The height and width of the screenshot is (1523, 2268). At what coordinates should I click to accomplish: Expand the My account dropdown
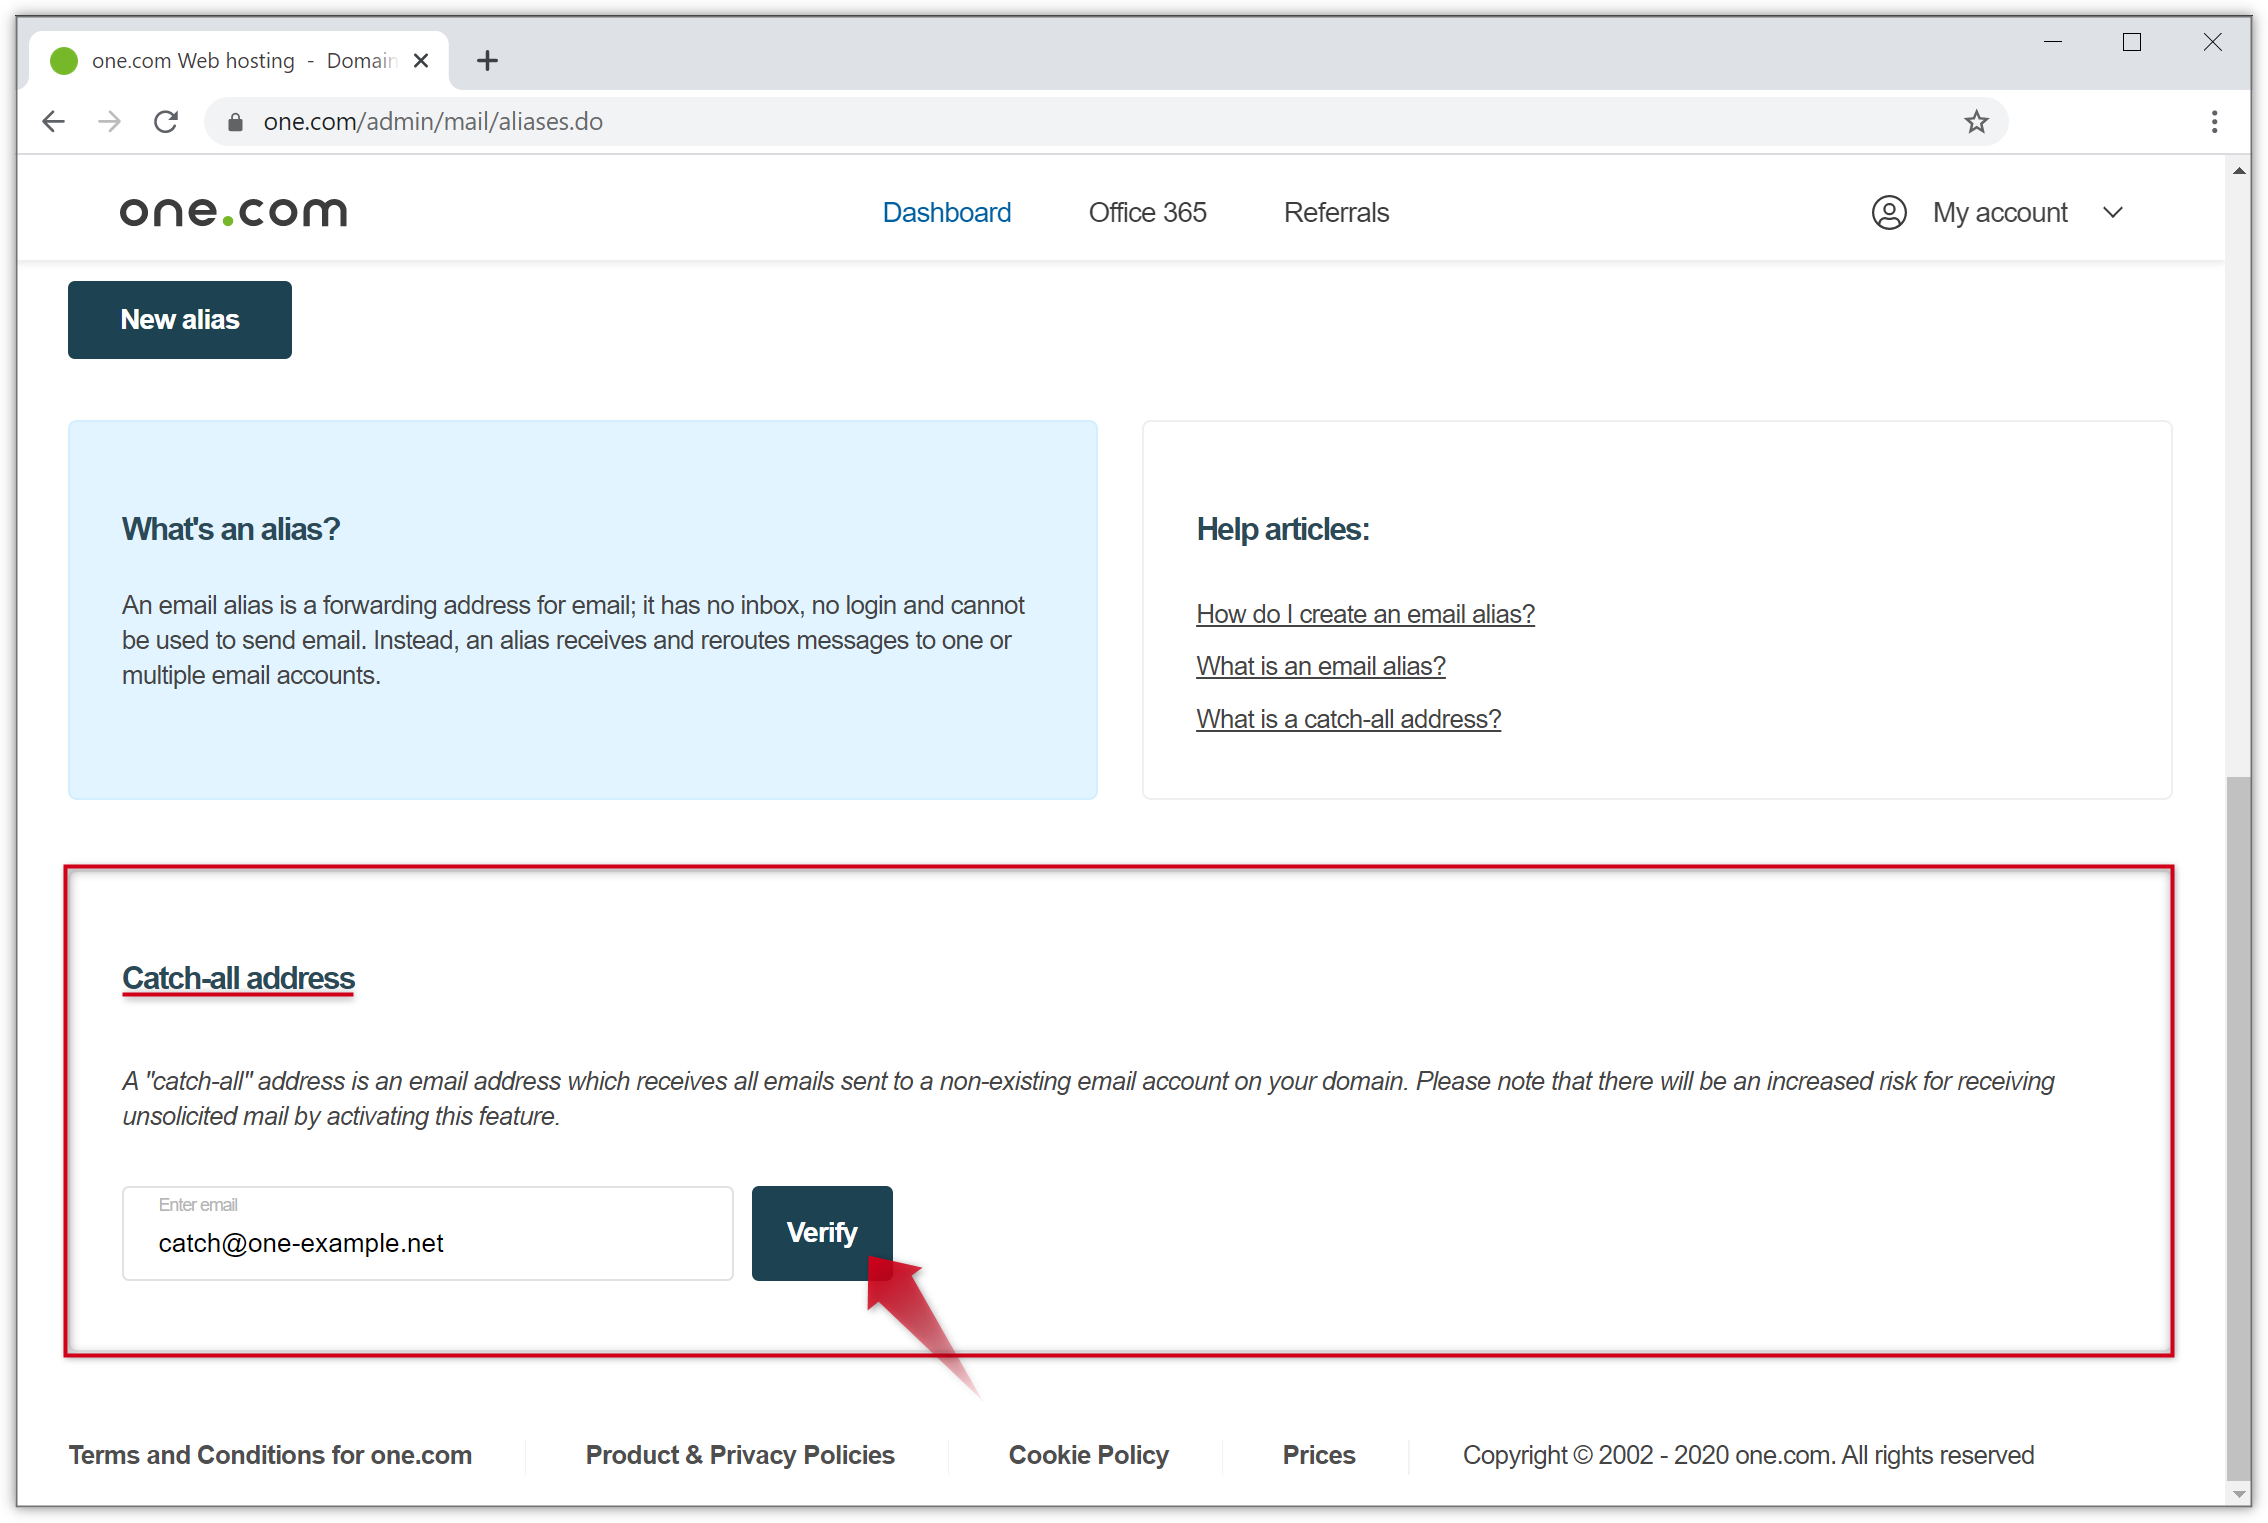pyautogui.click(x=2000, y=212)
